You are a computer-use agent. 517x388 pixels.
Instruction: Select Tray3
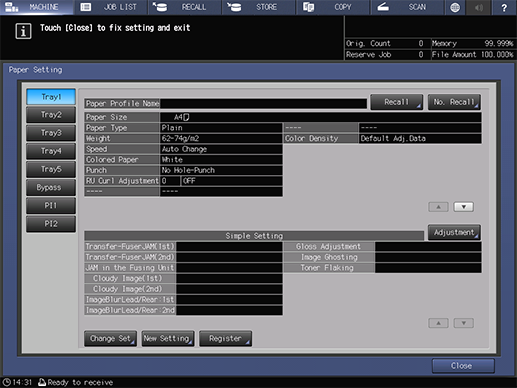tap(51, 133)
